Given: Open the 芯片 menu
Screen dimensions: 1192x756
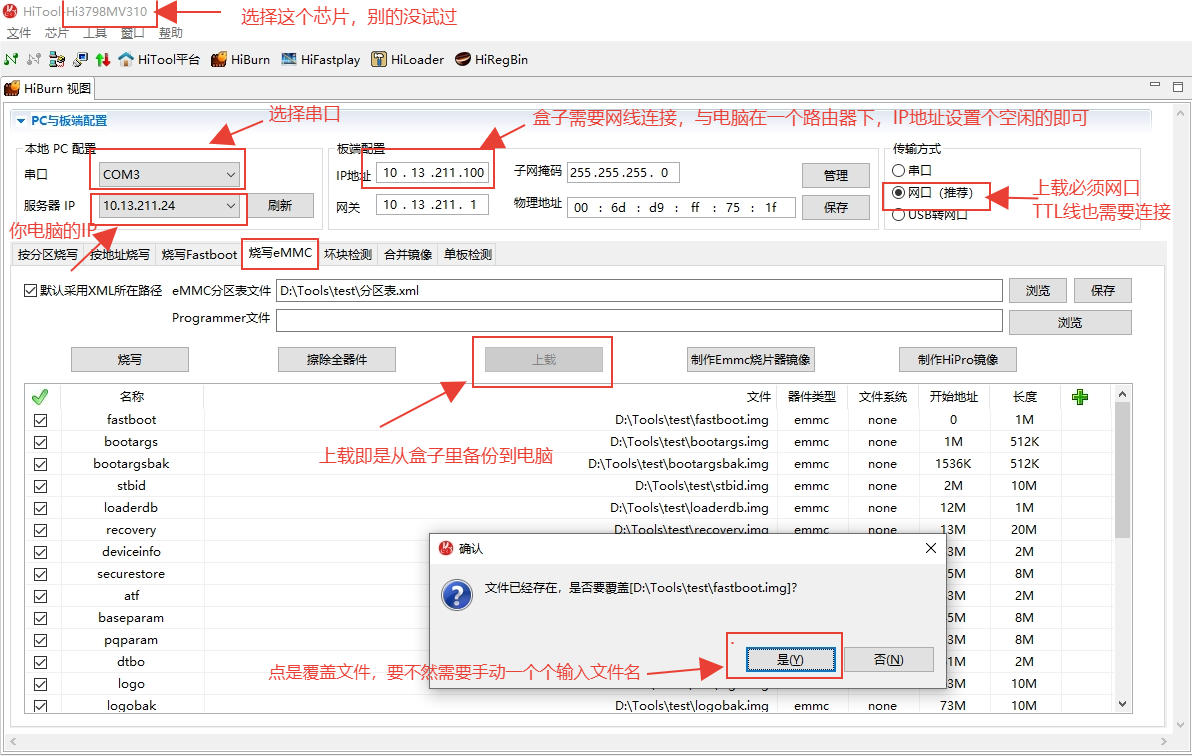Looking at the screenshot, I should (57, 33).
